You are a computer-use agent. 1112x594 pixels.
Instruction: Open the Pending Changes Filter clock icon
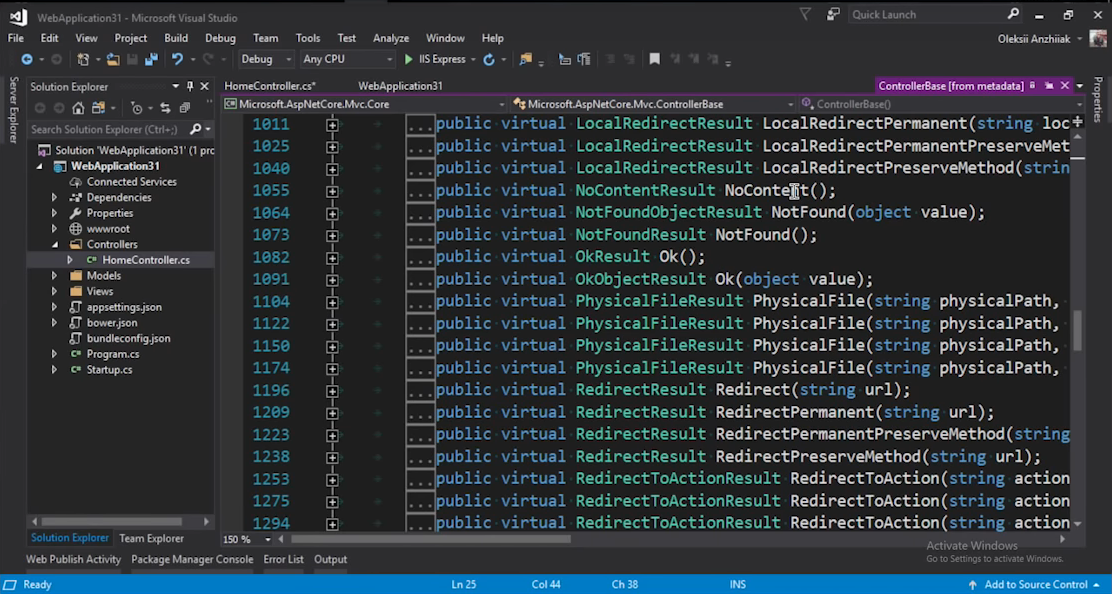click(x=137, y=108)
